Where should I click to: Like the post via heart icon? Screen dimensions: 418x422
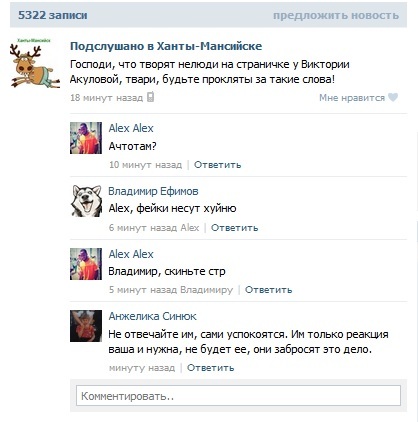tap(393, 97)
